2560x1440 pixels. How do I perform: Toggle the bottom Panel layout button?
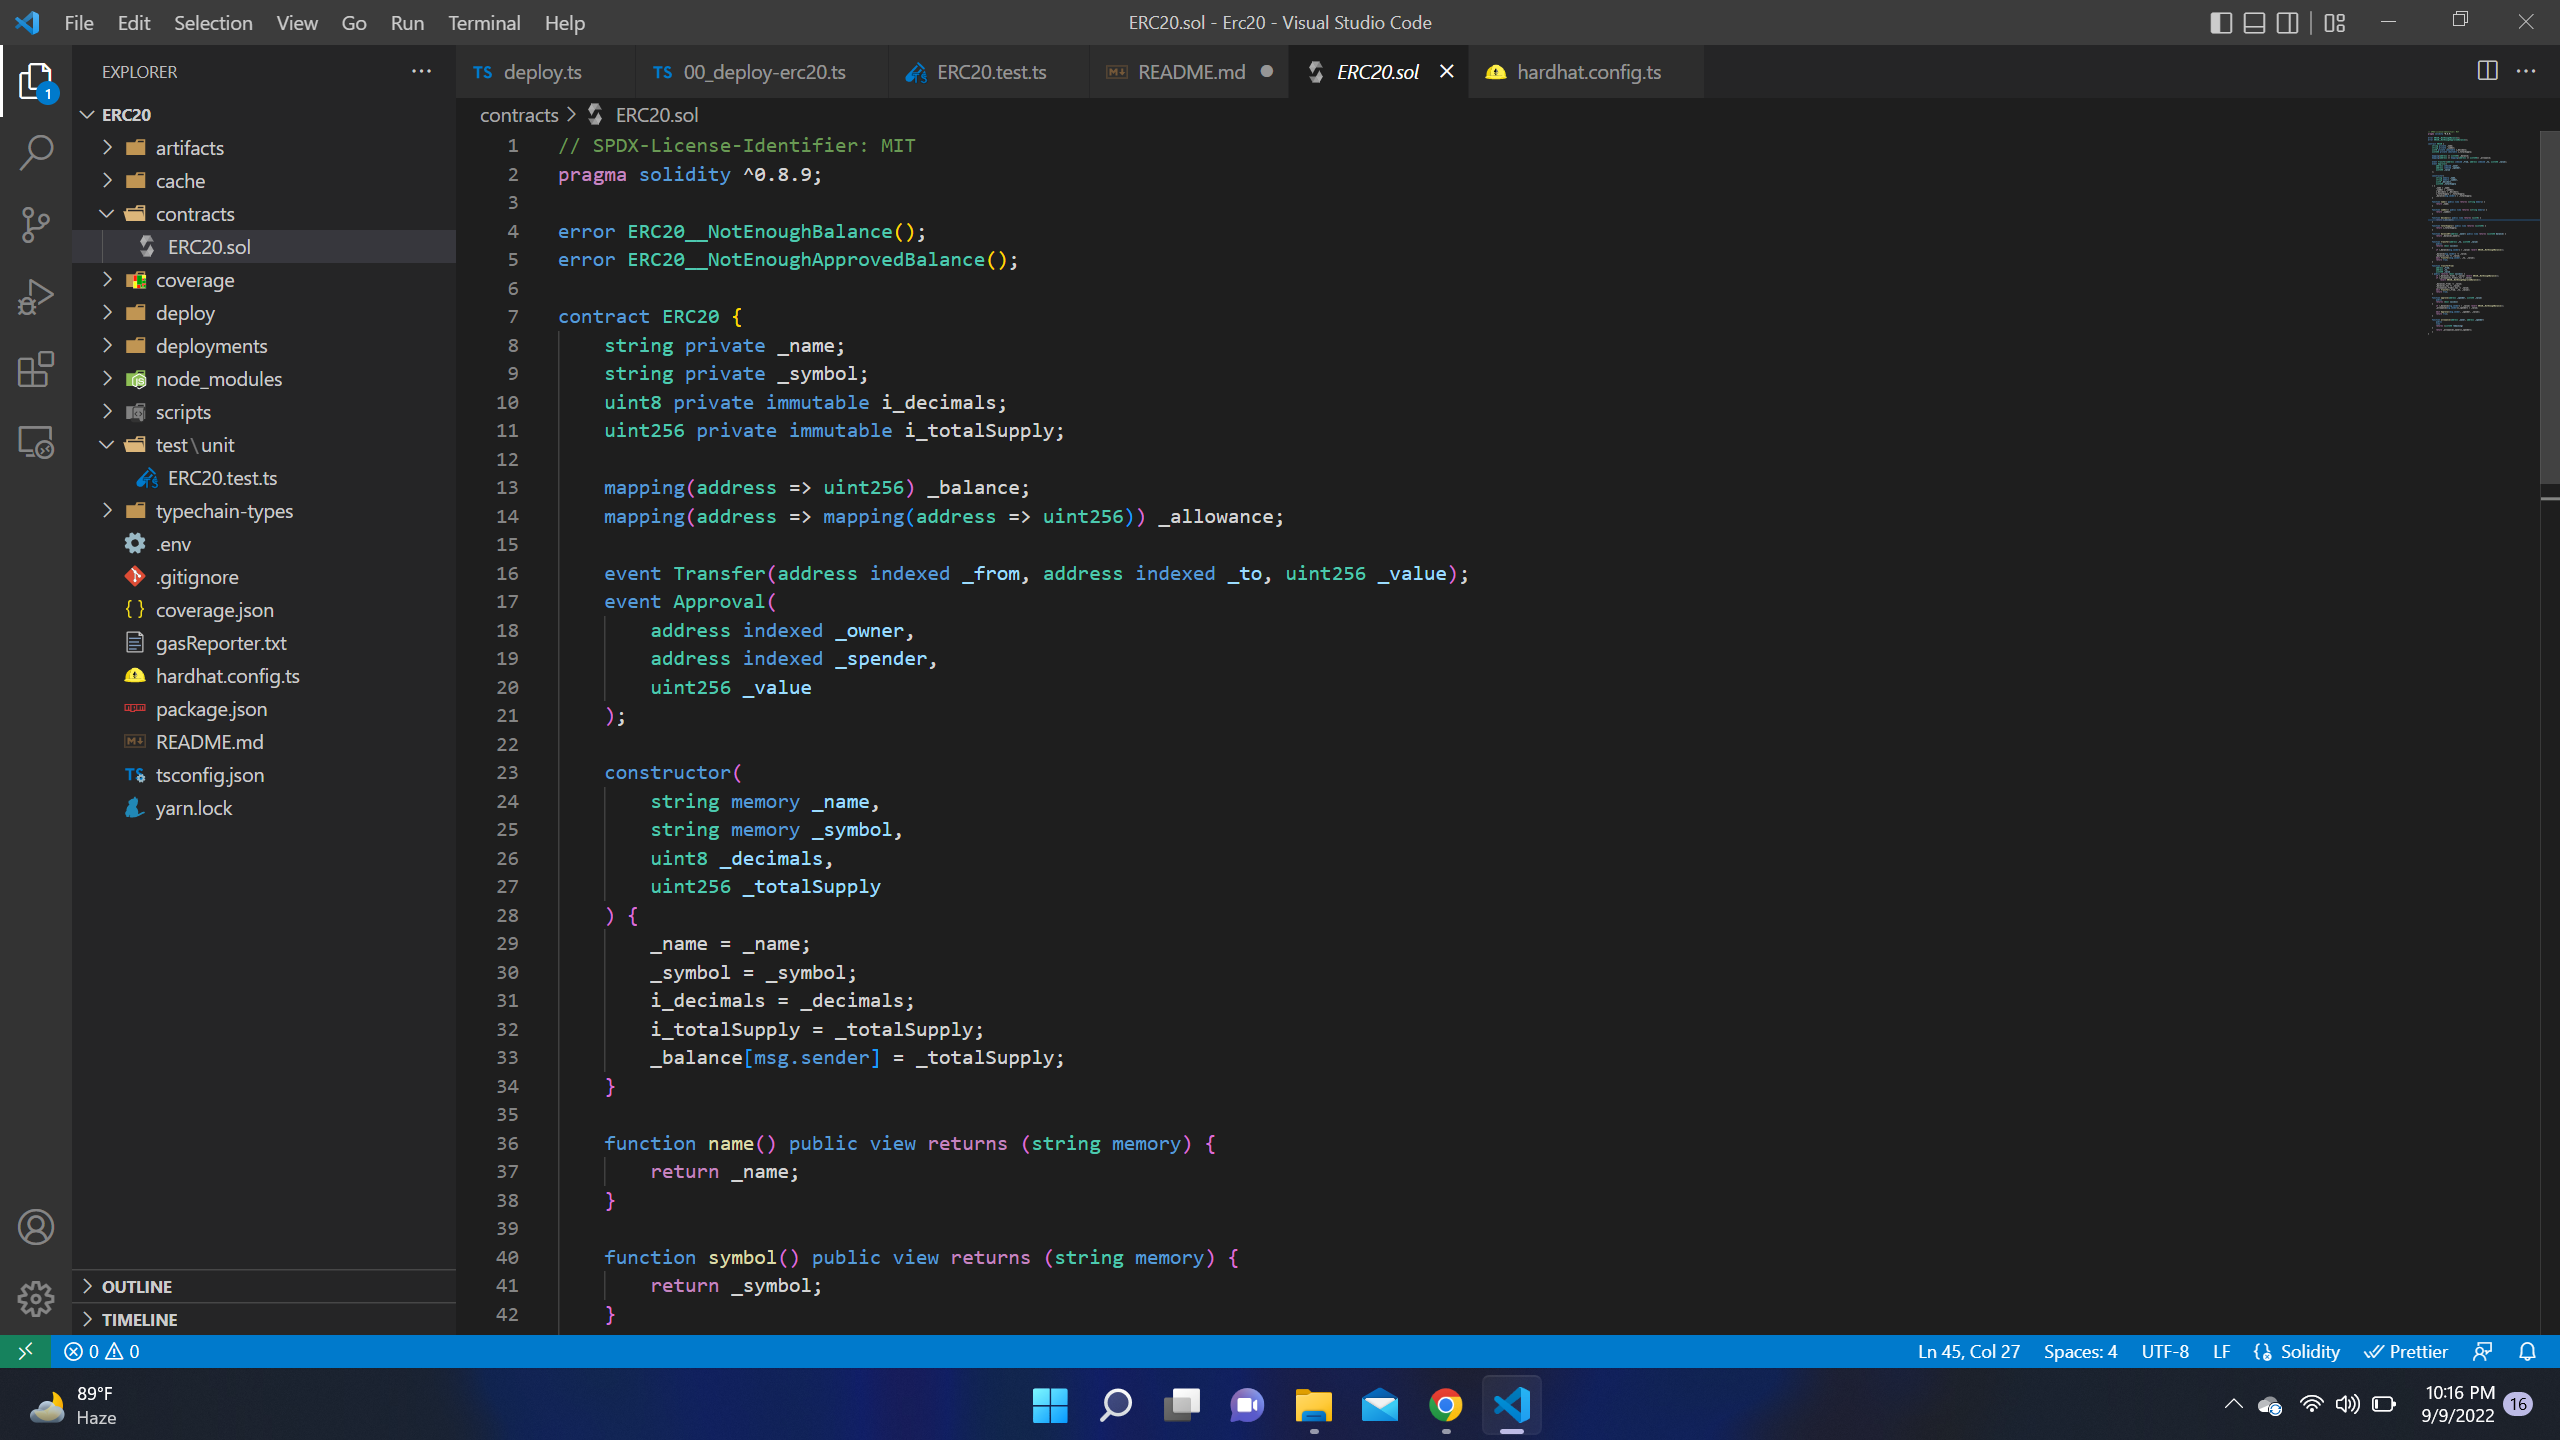(2254, 23)
